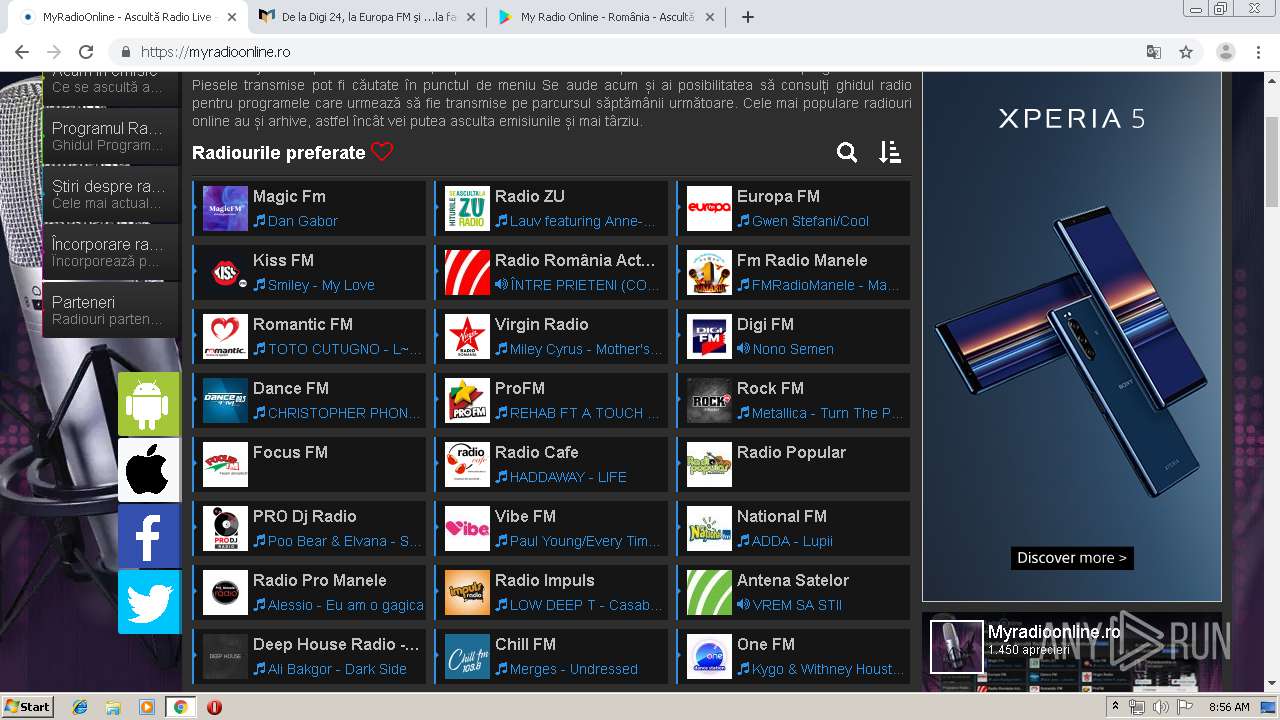This screenshot has width=1280, height=720.
Task: Click Radio Impuls song LOW DEEP T
Action: click(x=585, y=605)
